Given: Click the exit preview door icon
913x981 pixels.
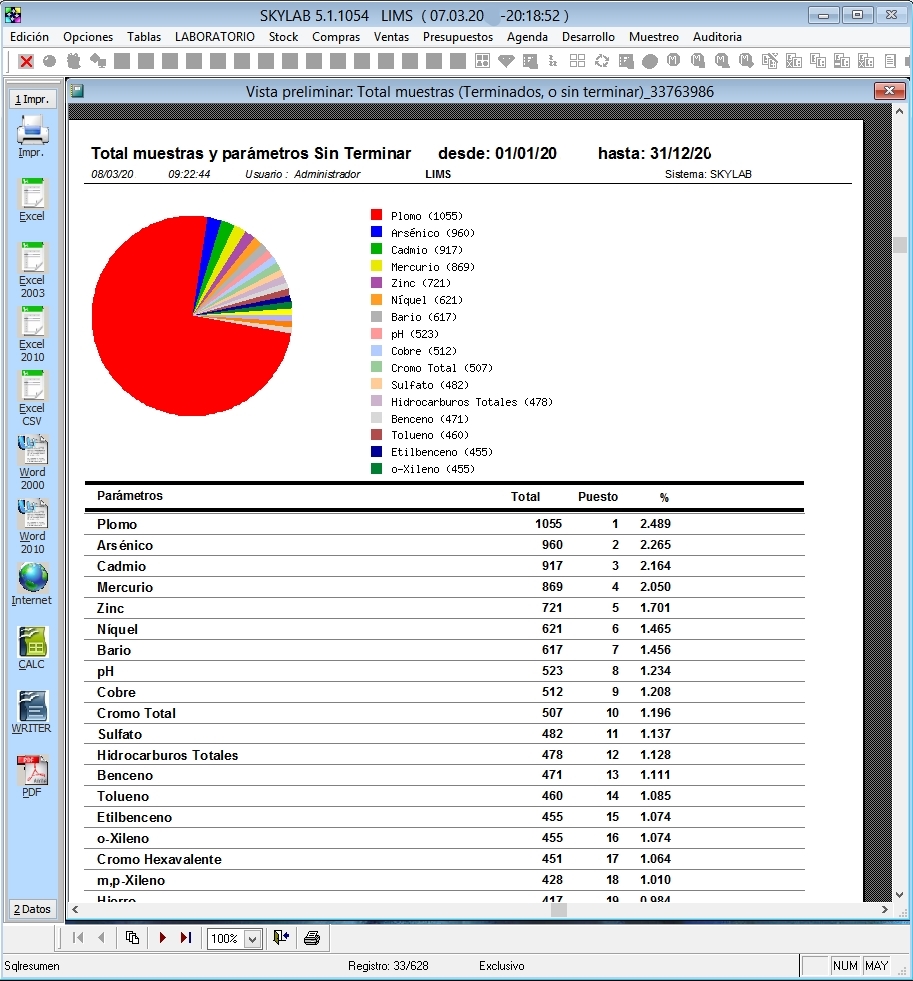Looking at the screenshot, I should coord(281,938).
